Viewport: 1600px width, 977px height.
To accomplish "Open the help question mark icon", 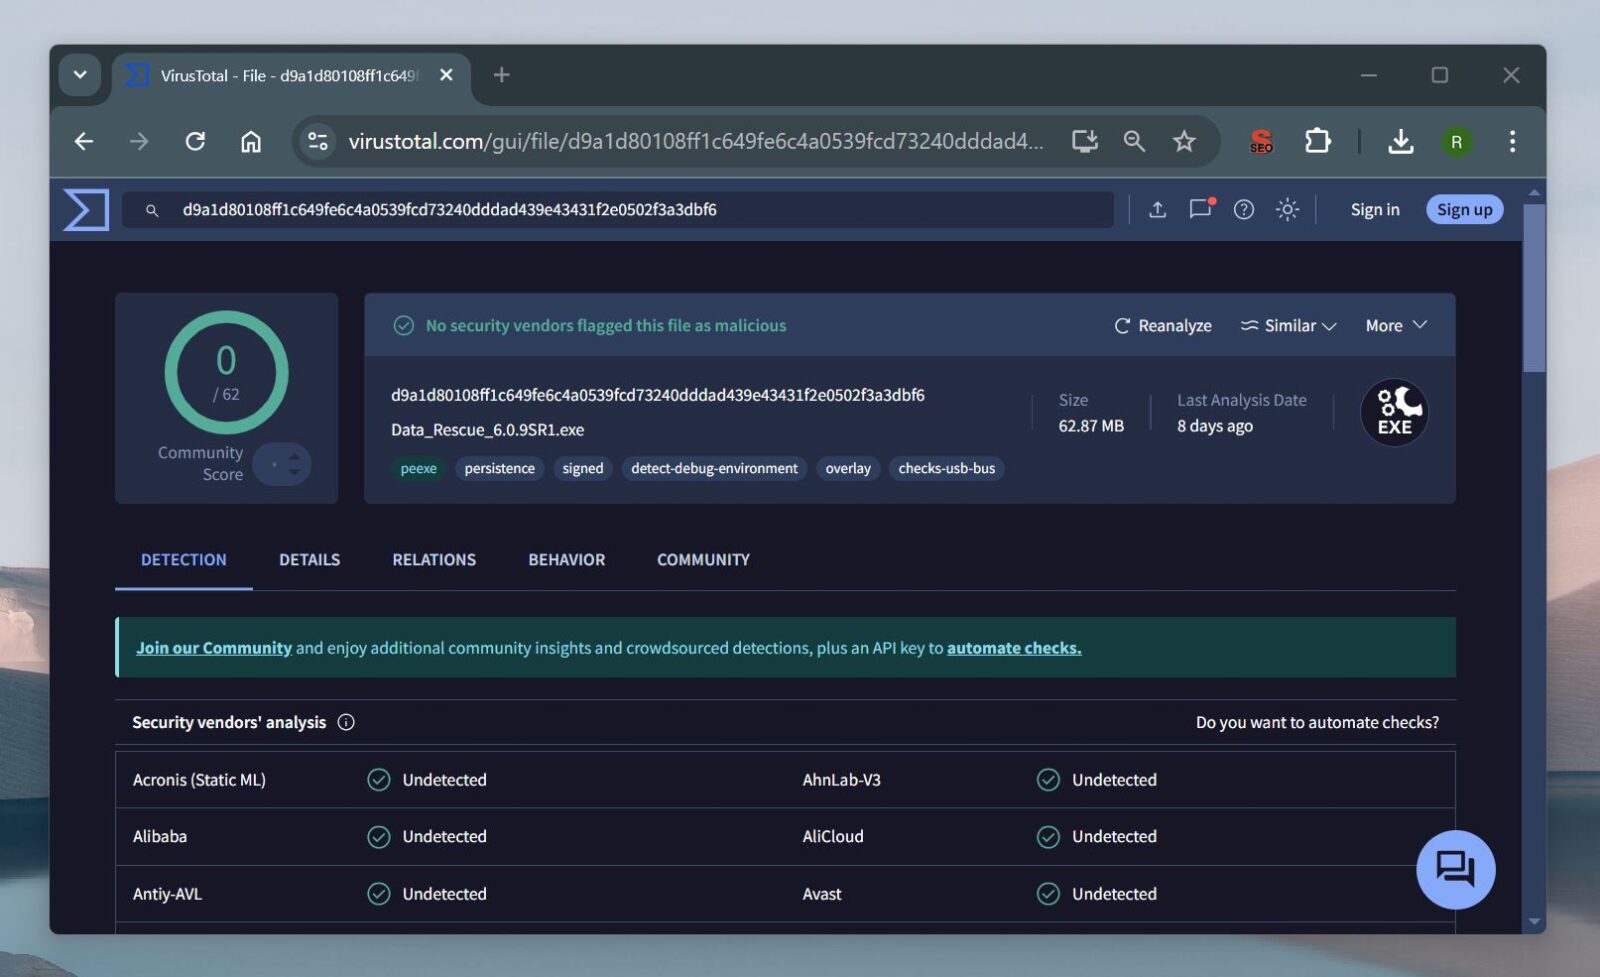I will click(x=1244, y=210).
